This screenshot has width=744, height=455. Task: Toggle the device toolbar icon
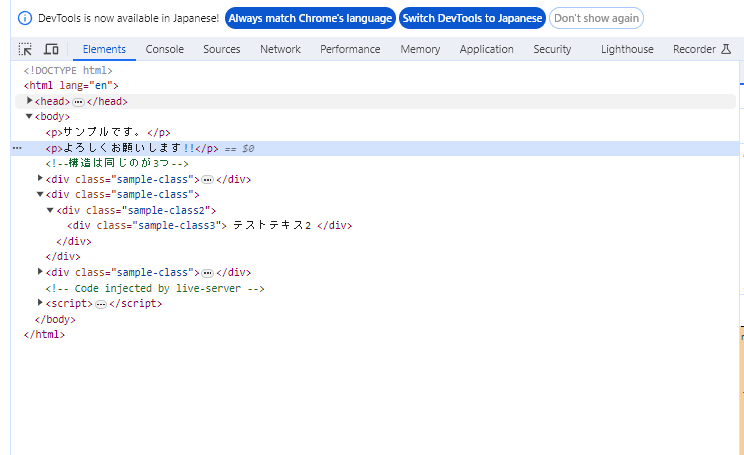coord(51,49)
